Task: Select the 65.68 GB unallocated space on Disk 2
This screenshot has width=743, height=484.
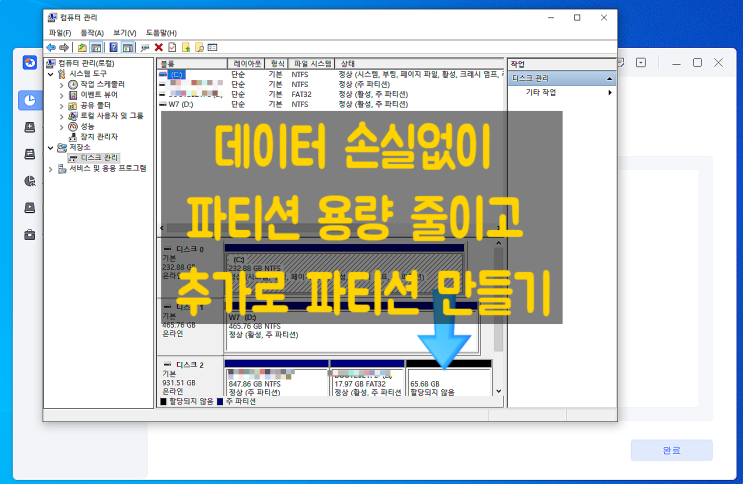Action: point(449,379)
